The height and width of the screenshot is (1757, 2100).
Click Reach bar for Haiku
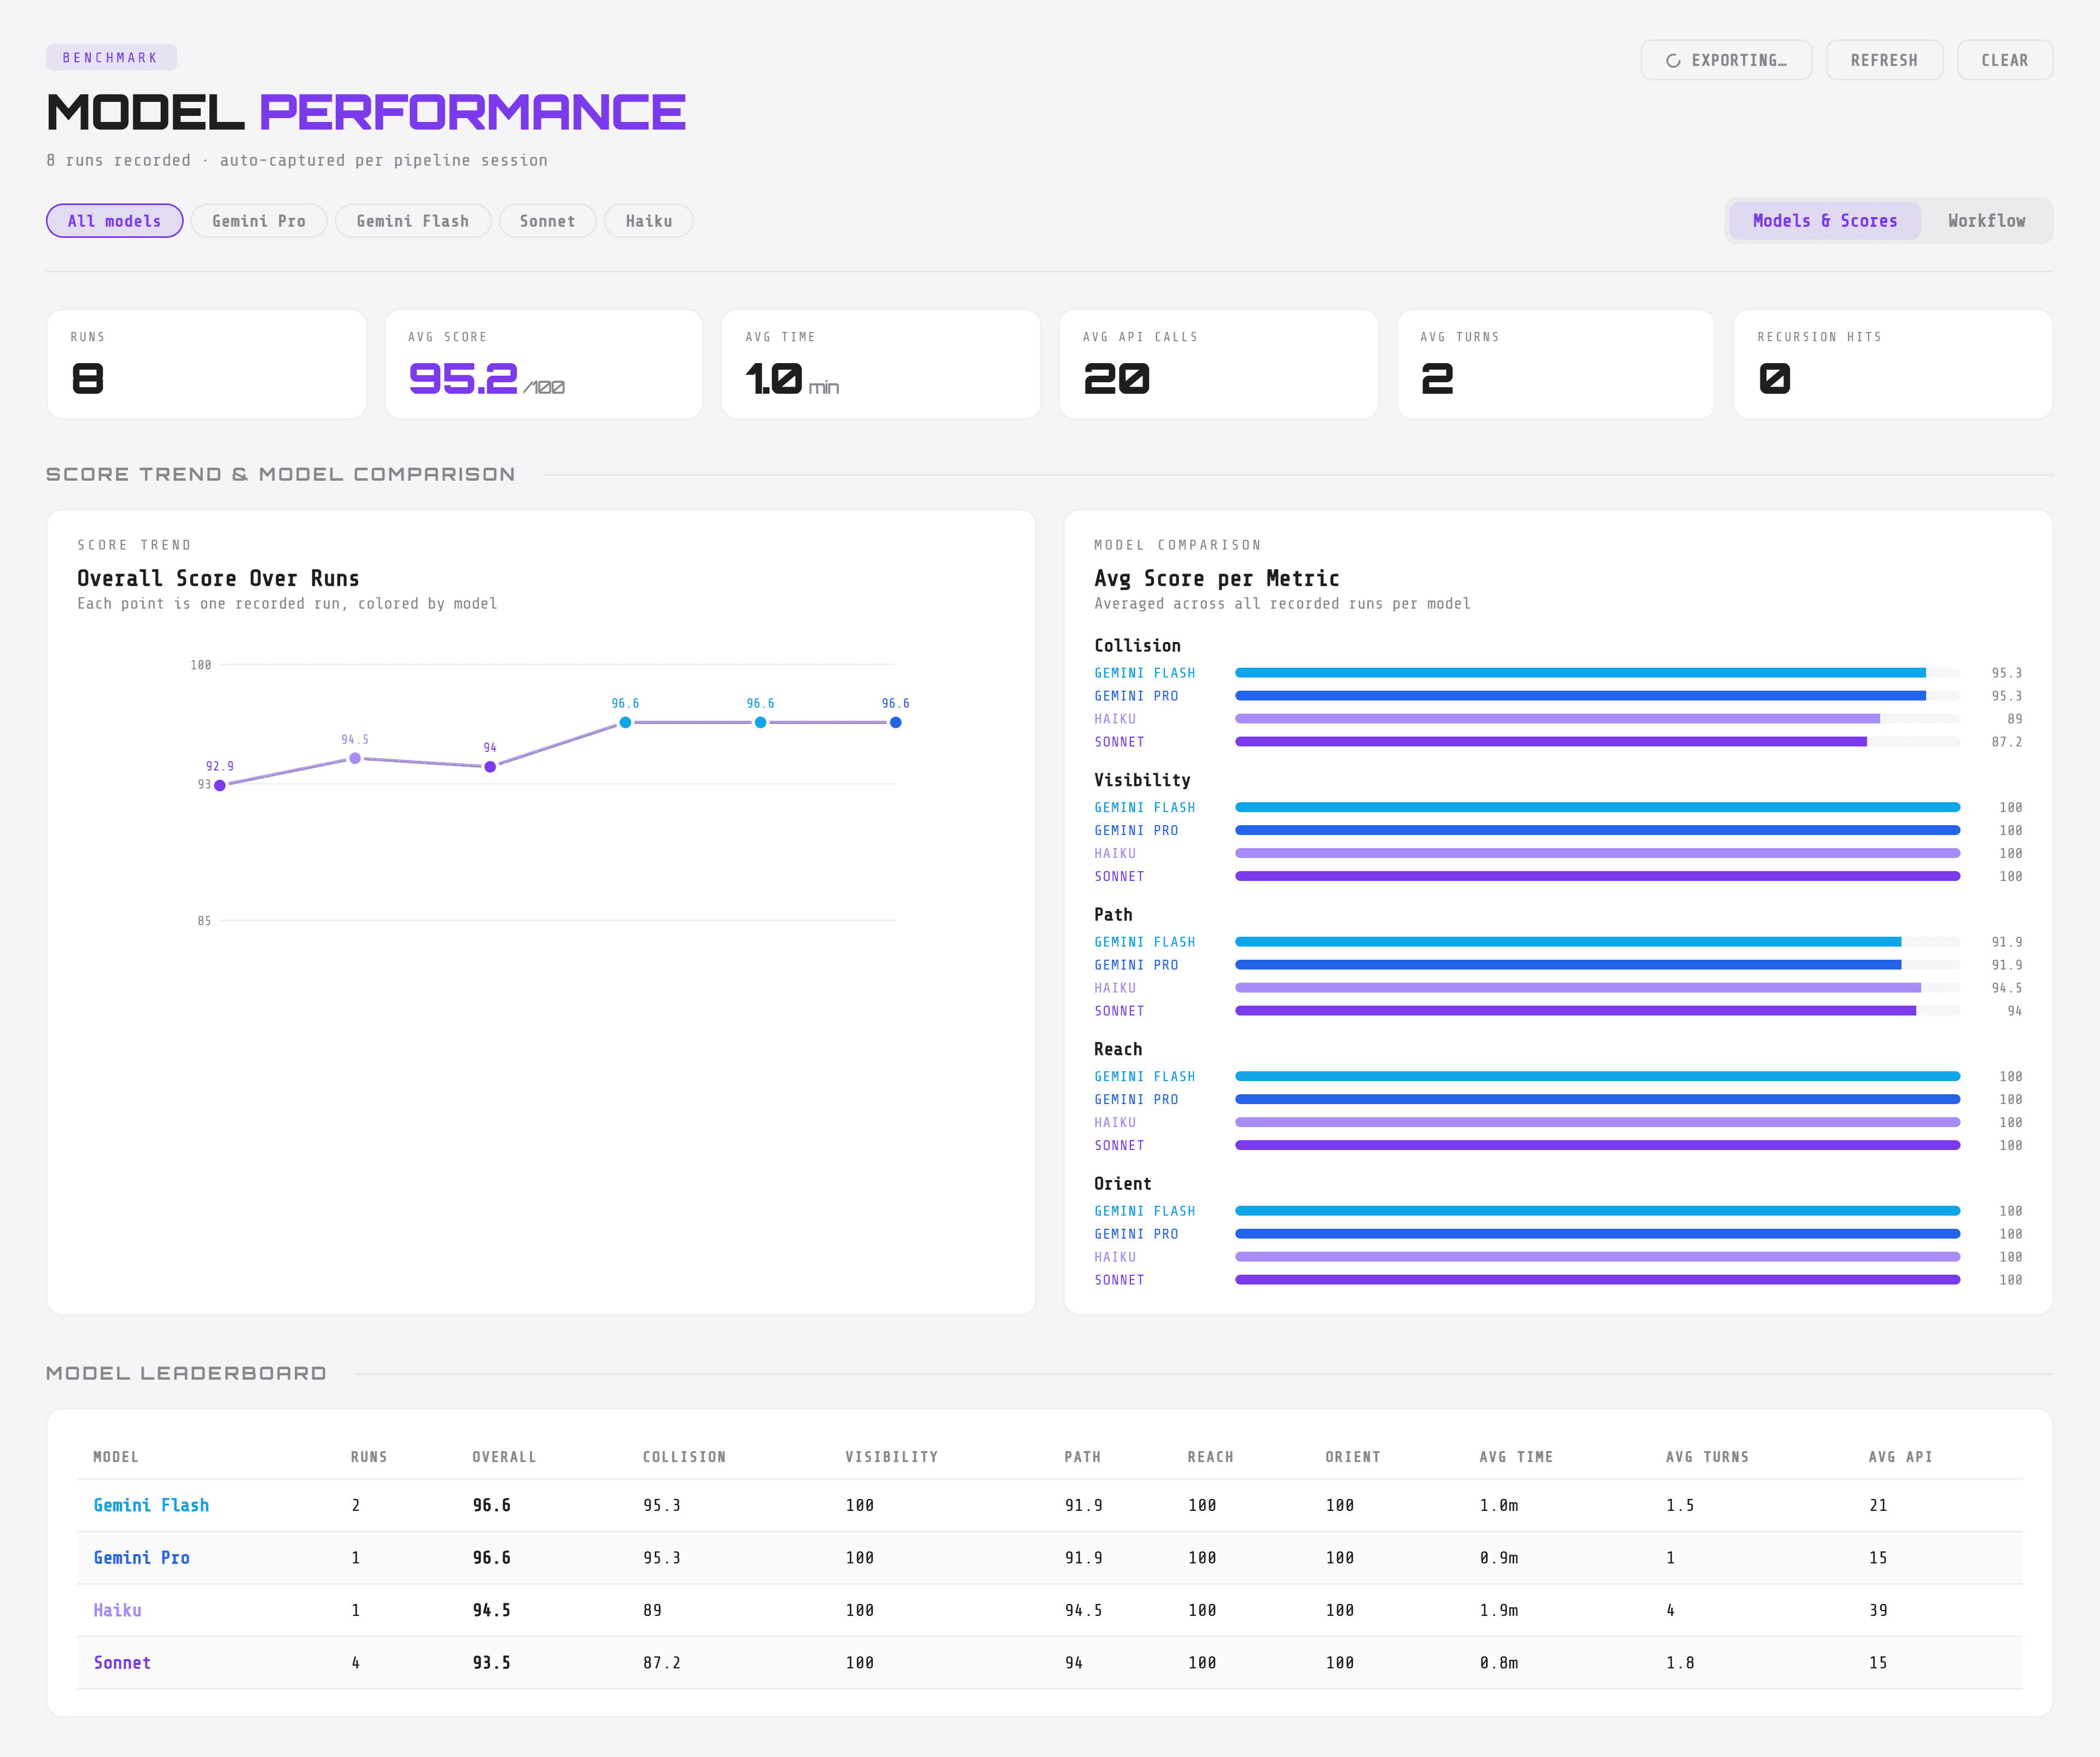click(x=1597, y=1122)
